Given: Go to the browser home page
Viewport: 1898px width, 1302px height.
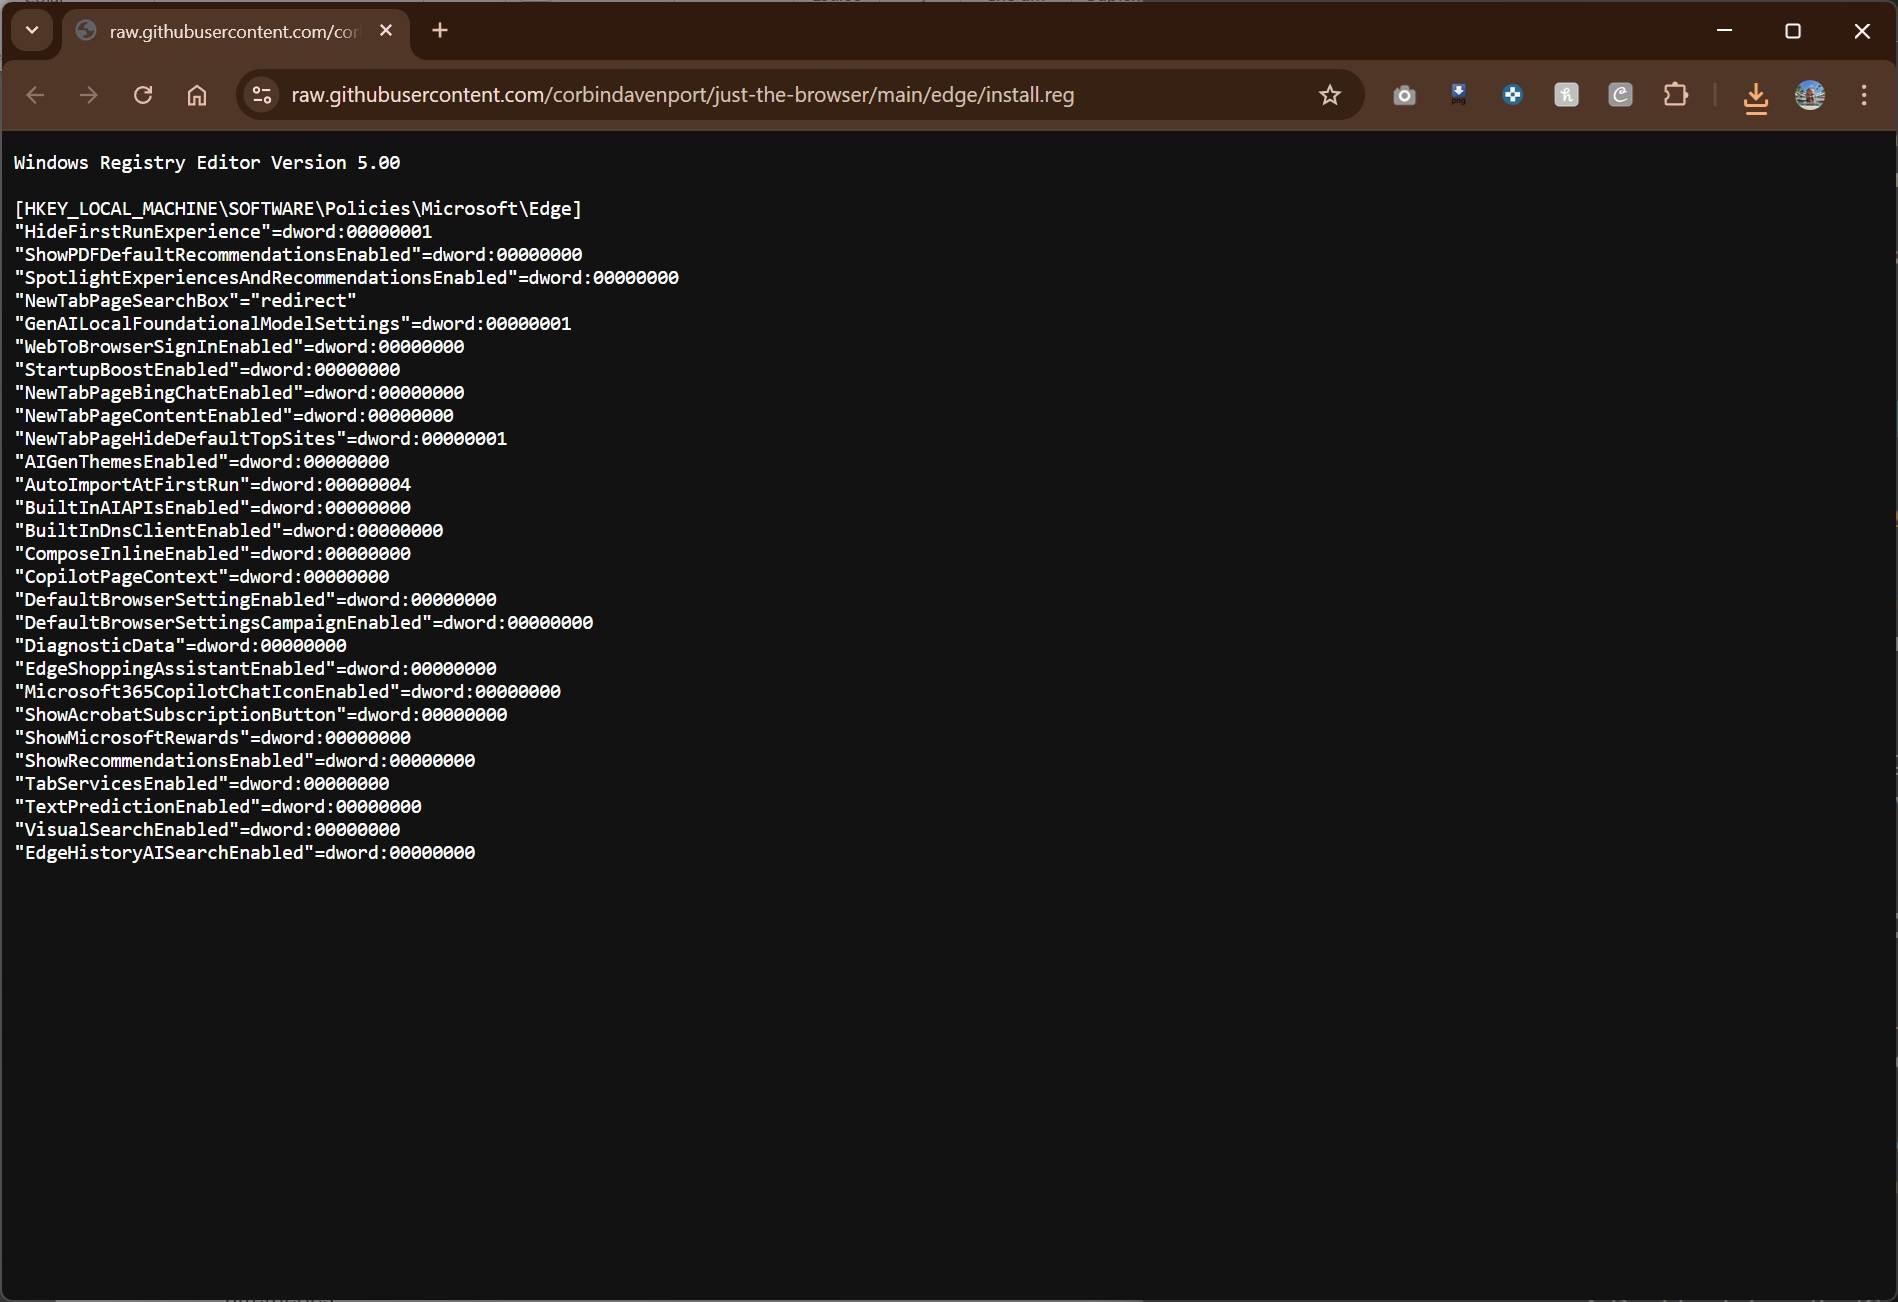Looking at the screenshot, I should click(197, 95).
